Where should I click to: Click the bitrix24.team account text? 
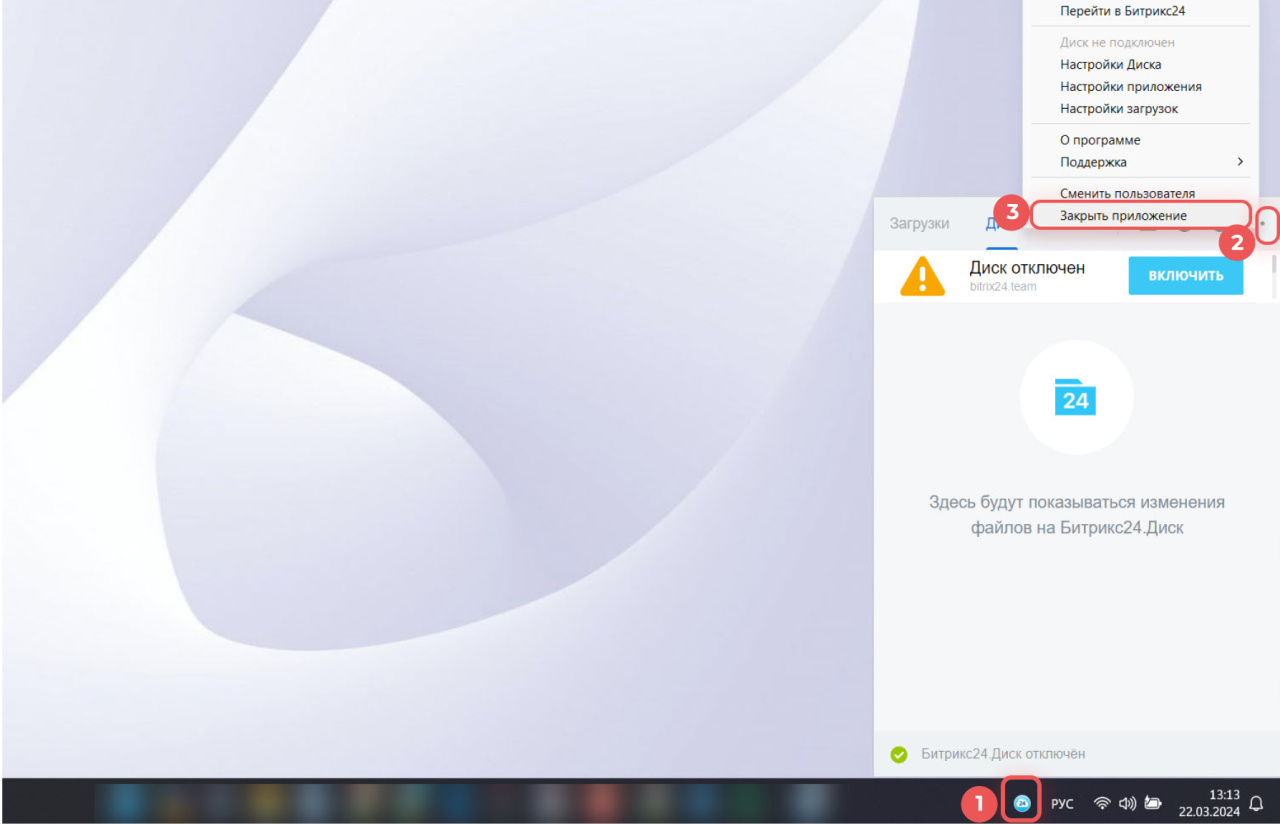tap(1003, 287)
